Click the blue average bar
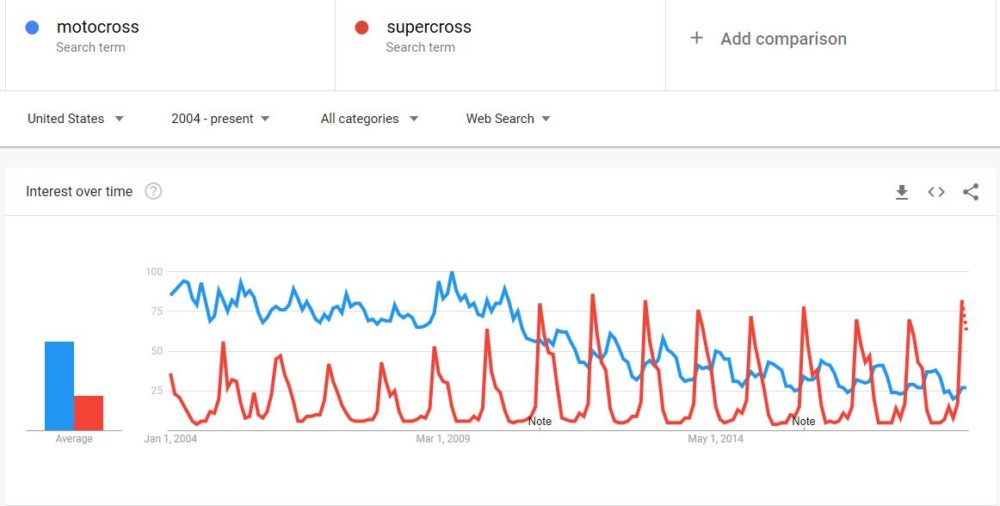The width and height of the screenshot is (1000, 506). pyautogui.click(x=59, y=386)
